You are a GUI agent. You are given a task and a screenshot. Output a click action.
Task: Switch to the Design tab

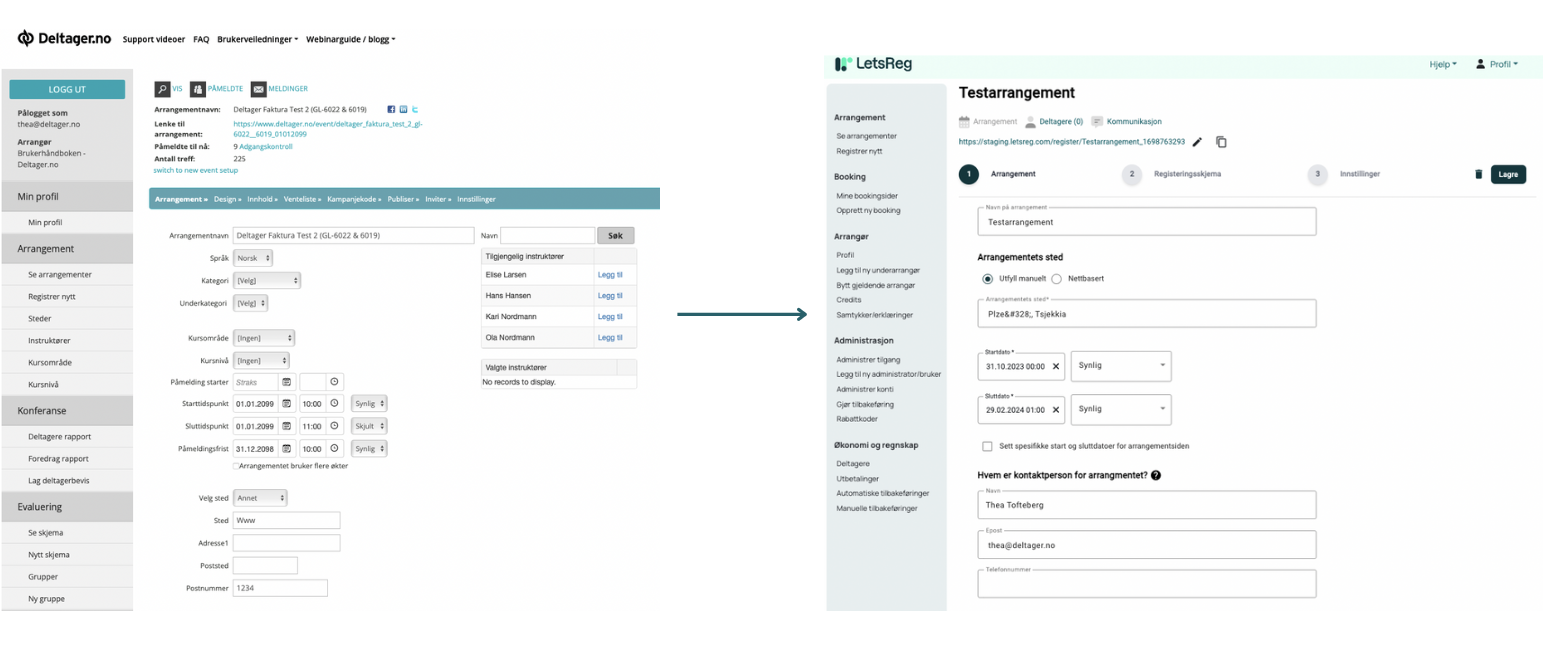pyautogui.click(x=227, y=199)
